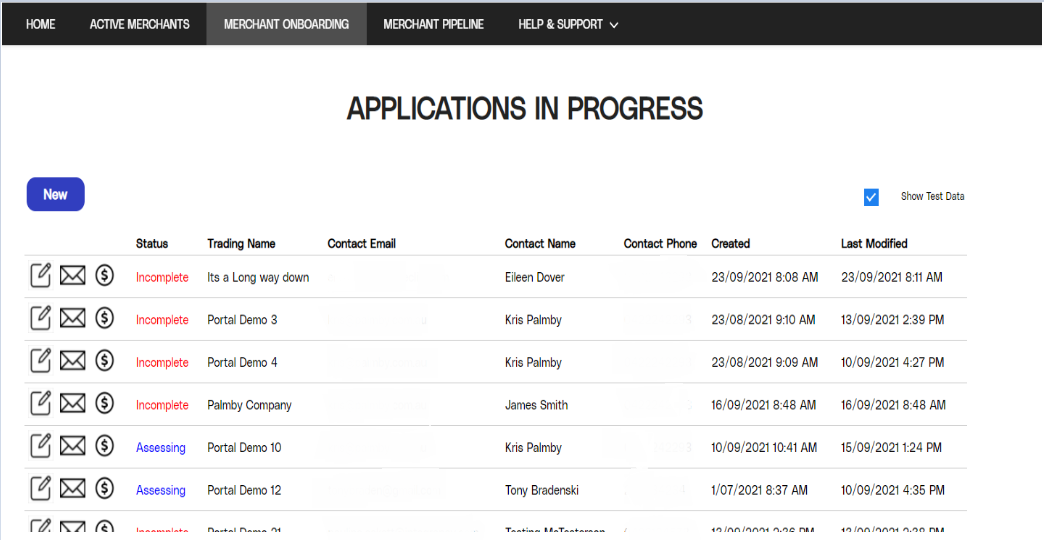Expand the Help & Support dropdown

pos(567,24)
